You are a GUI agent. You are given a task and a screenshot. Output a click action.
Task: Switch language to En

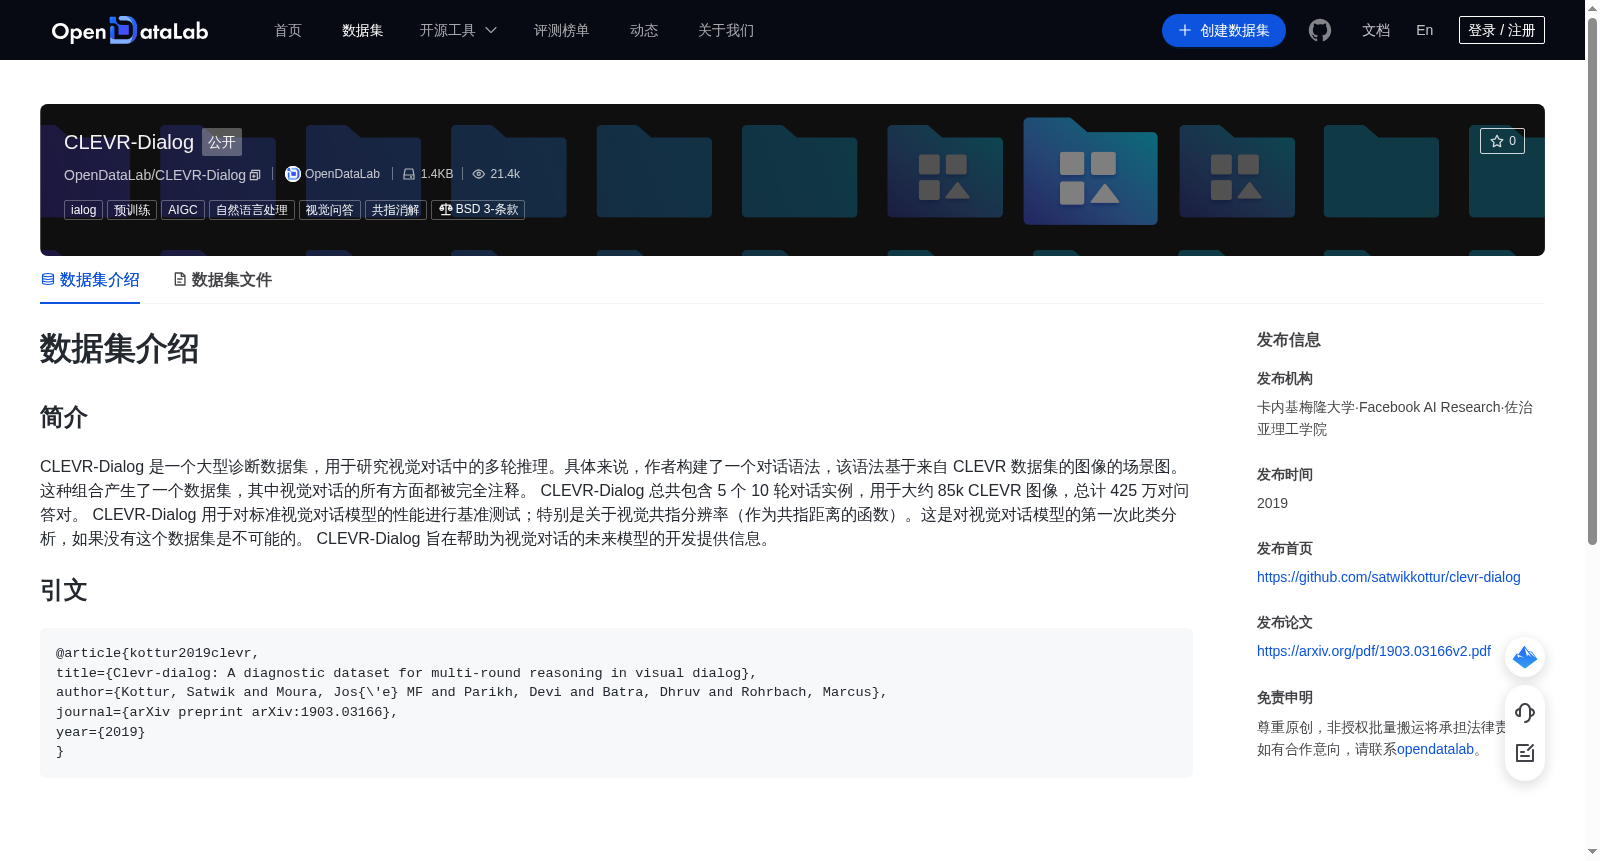[1425, 30]
